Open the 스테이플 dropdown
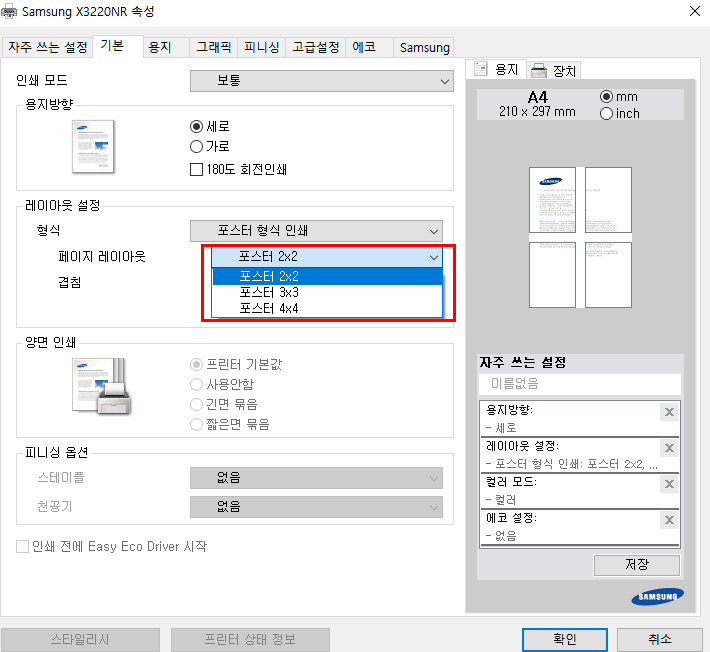This screenshot has width=710, height=652. (316, 478)
